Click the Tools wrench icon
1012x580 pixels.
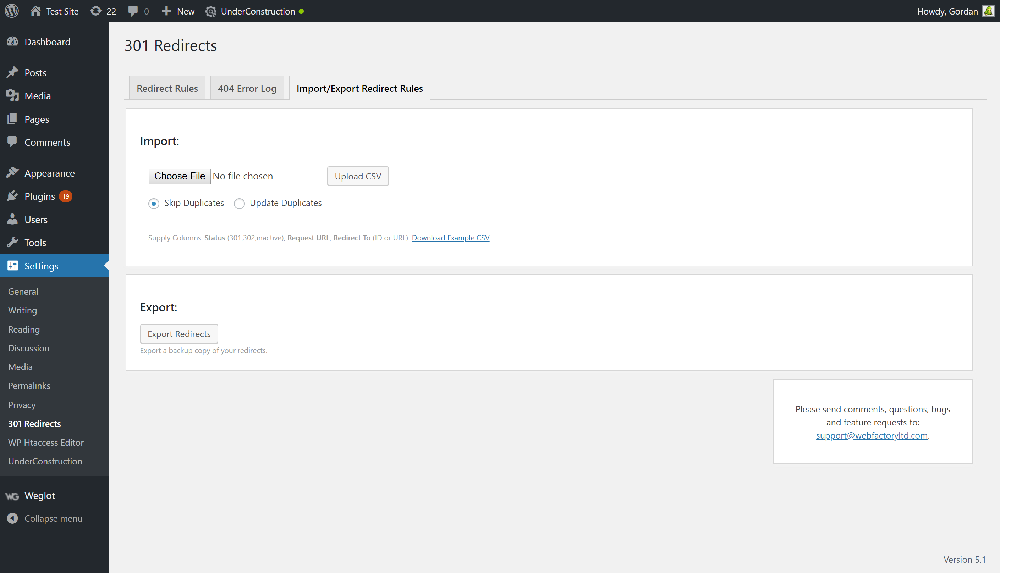(x=12, y=243)
